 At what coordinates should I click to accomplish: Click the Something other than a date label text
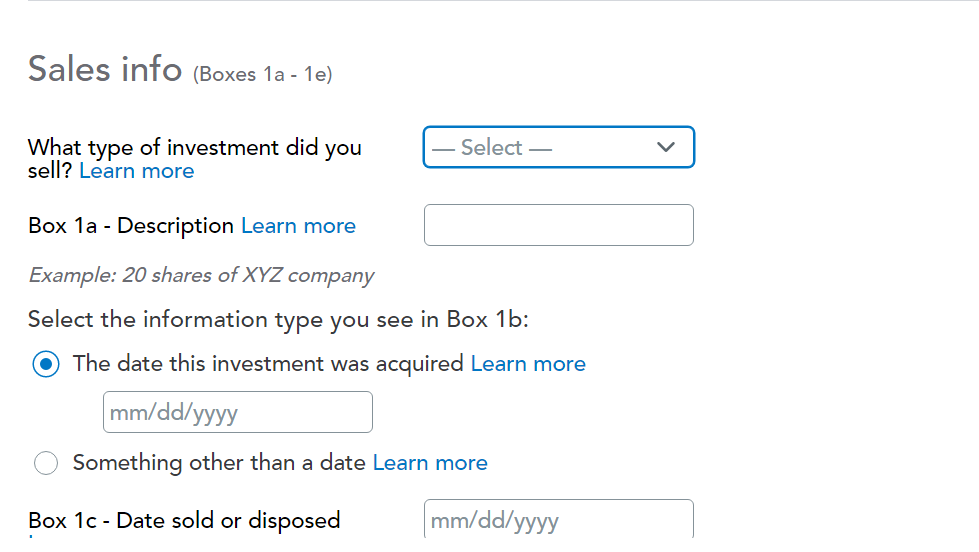(219, 463)
